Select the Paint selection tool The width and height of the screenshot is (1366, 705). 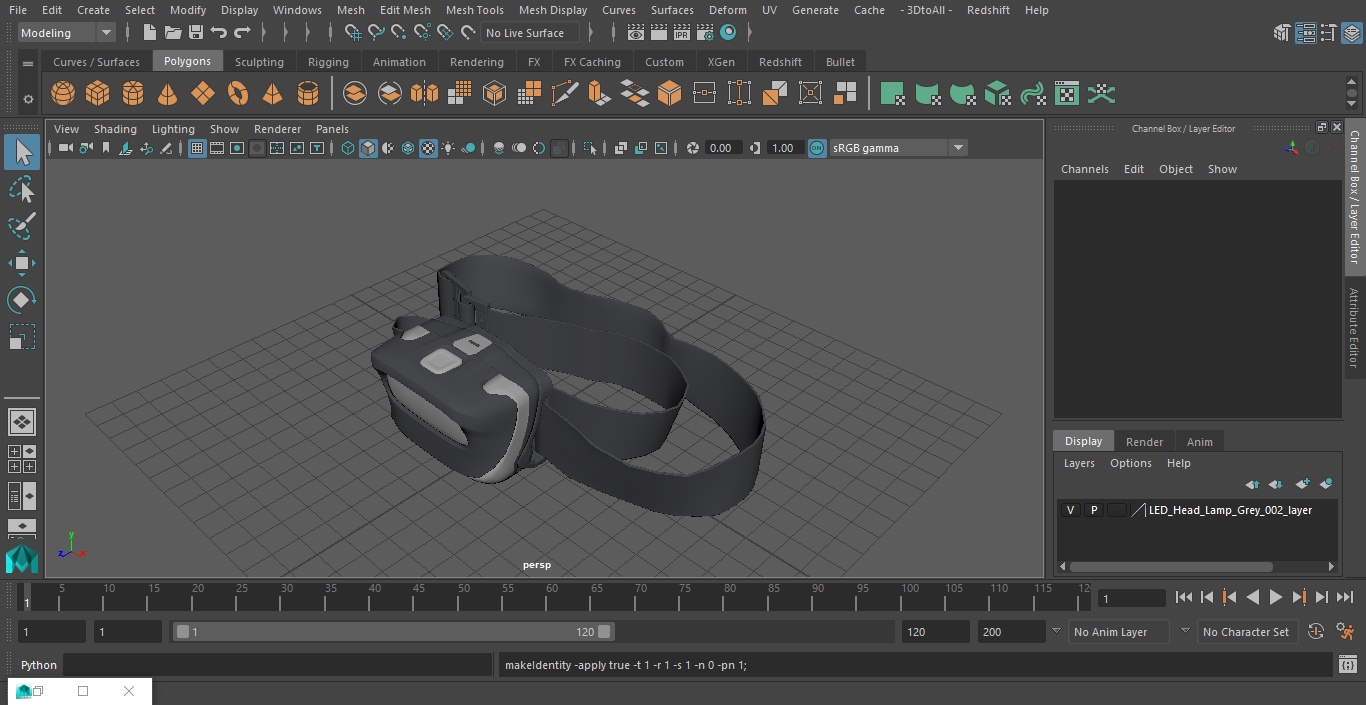coord(22,226)
